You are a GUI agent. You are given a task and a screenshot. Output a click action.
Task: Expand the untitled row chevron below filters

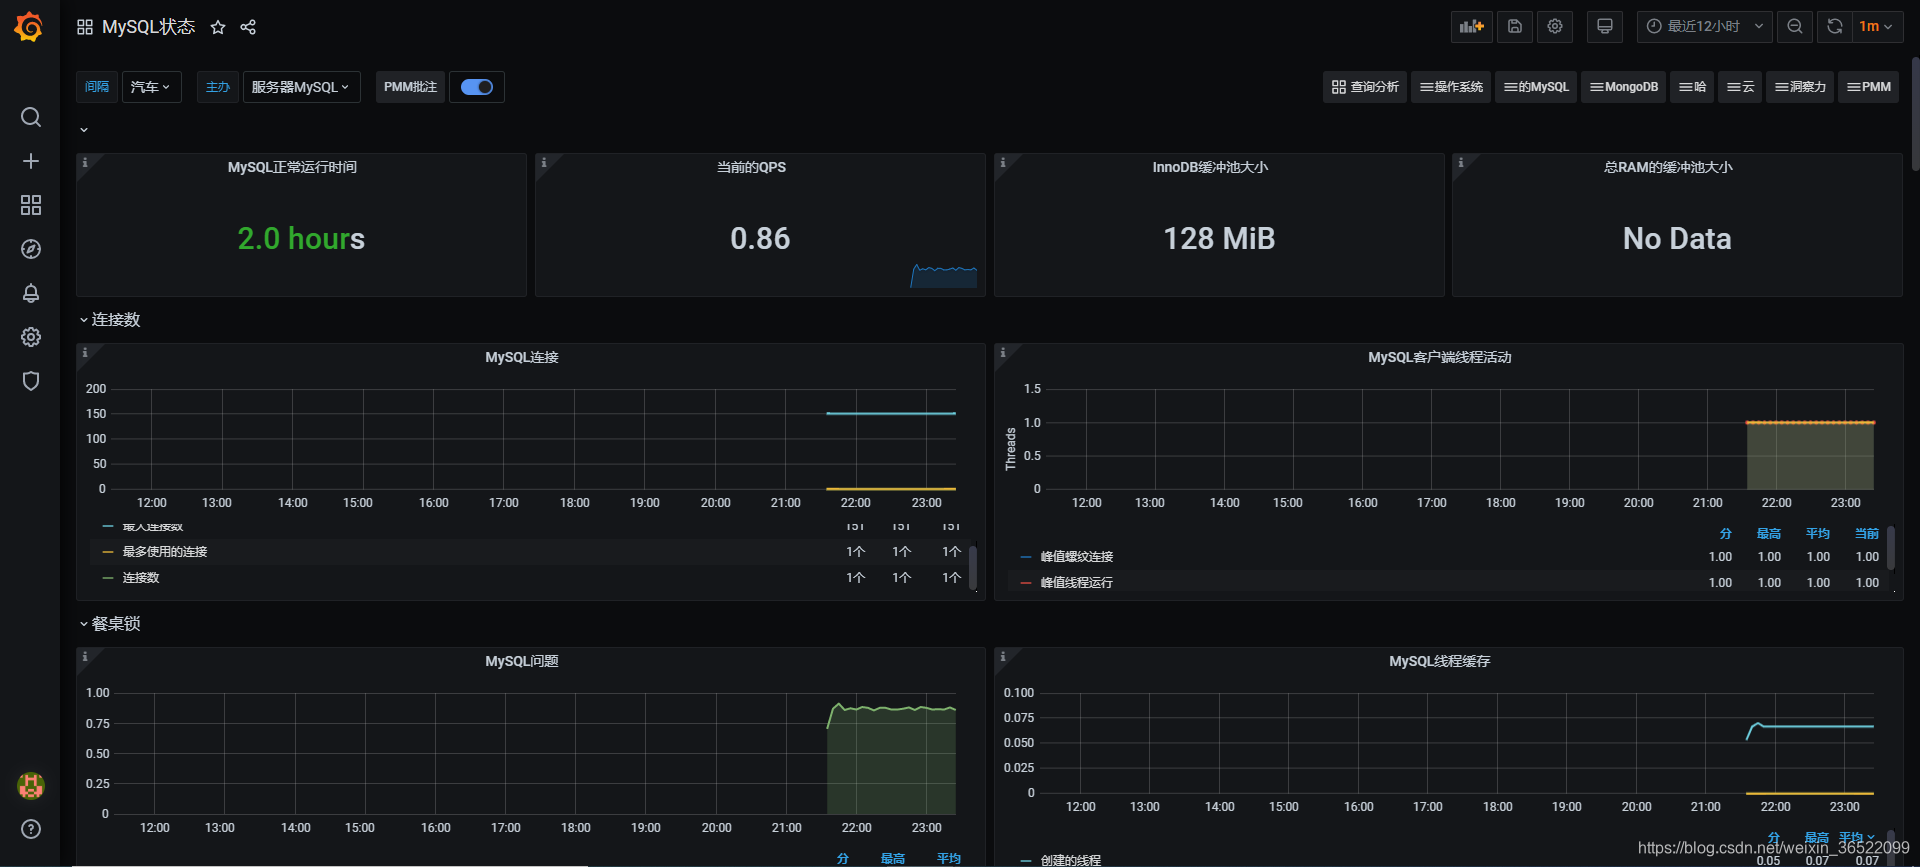(x=84, y=130)
